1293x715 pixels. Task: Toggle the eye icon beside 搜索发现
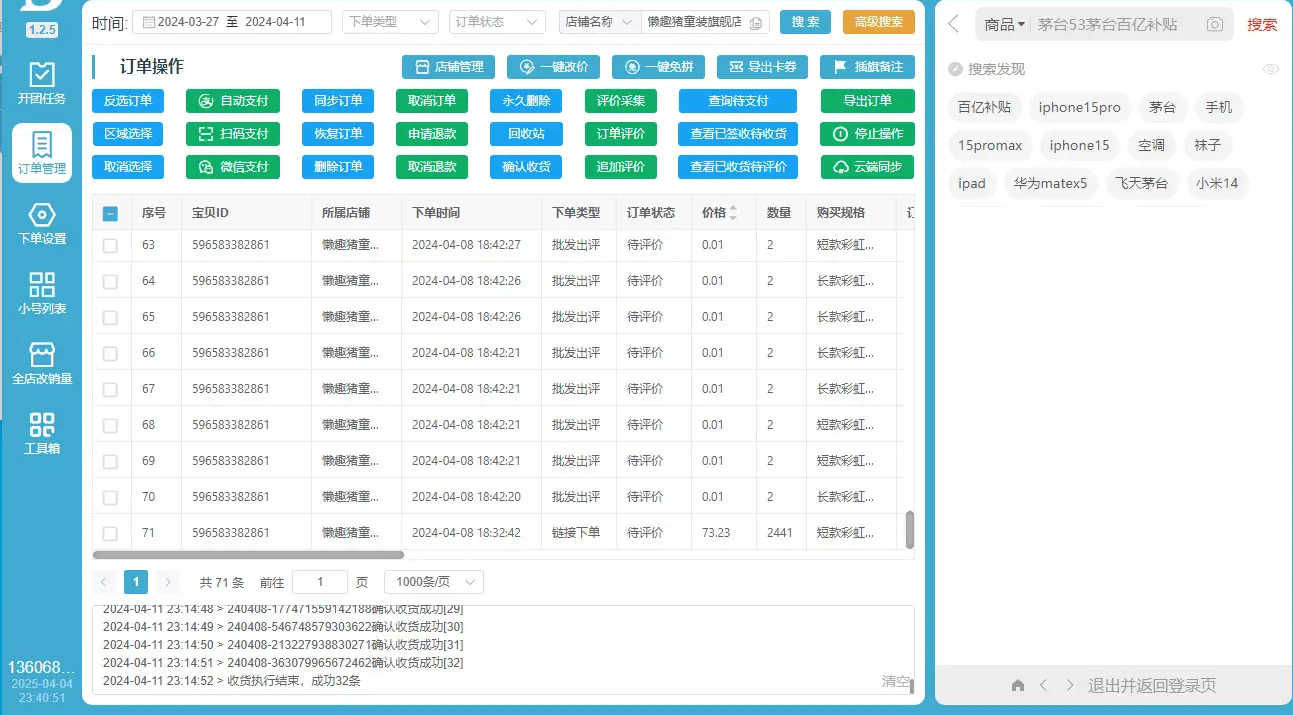pyautogui.click(x=1271, y=69)
